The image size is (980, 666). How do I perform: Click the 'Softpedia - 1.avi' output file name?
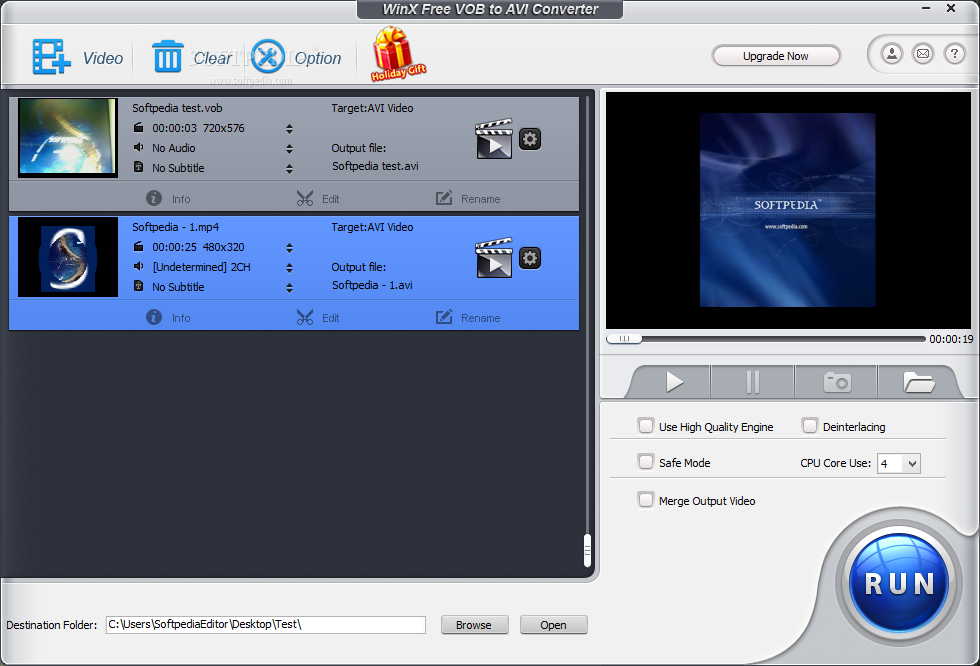372,285
